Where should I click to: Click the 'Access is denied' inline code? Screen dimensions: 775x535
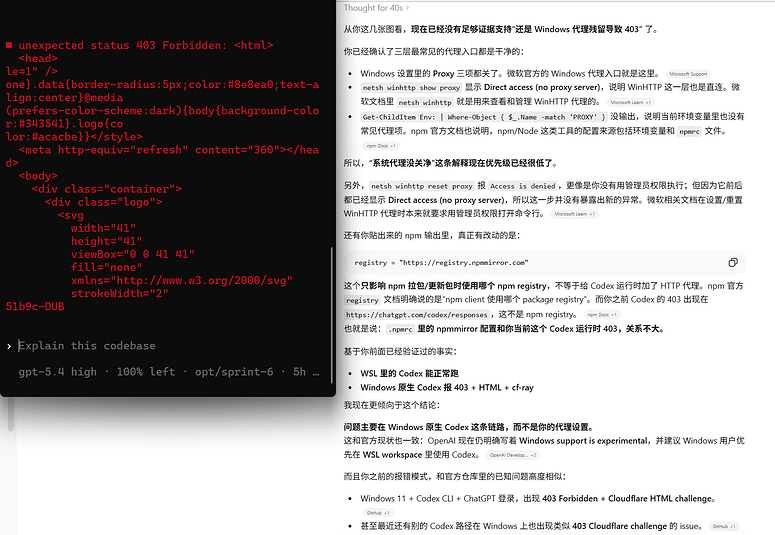click(522, 186)
